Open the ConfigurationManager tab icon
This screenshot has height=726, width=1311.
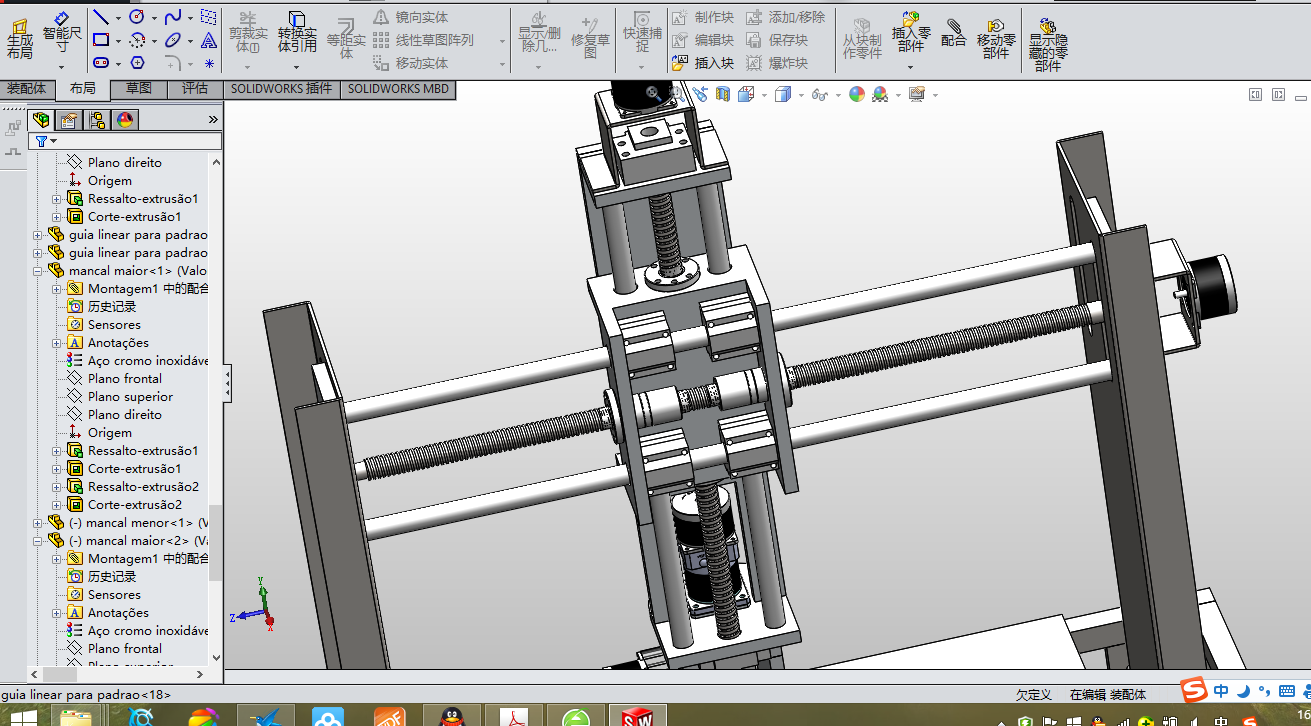pyautogui.click(x=97, y=120)
